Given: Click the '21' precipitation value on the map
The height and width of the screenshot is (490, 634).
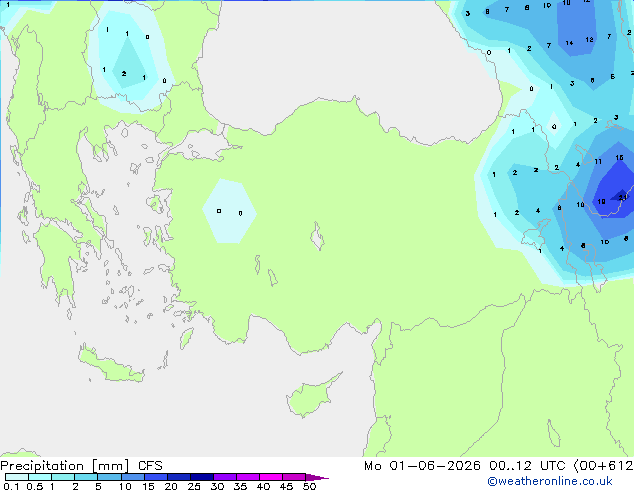Looking at the screenshot, I should click(623, 198).
